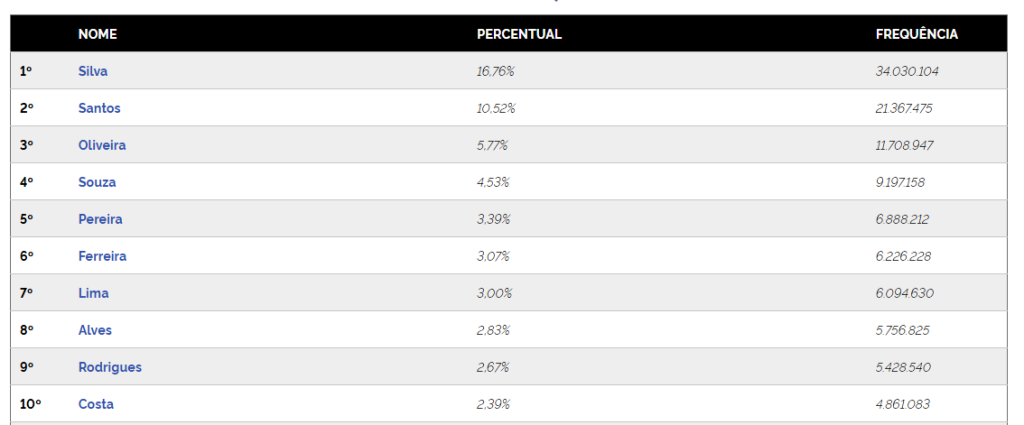The image size is (1024, 425).
Task: Click the Lima surname link
Action: [x=94, y=293]
